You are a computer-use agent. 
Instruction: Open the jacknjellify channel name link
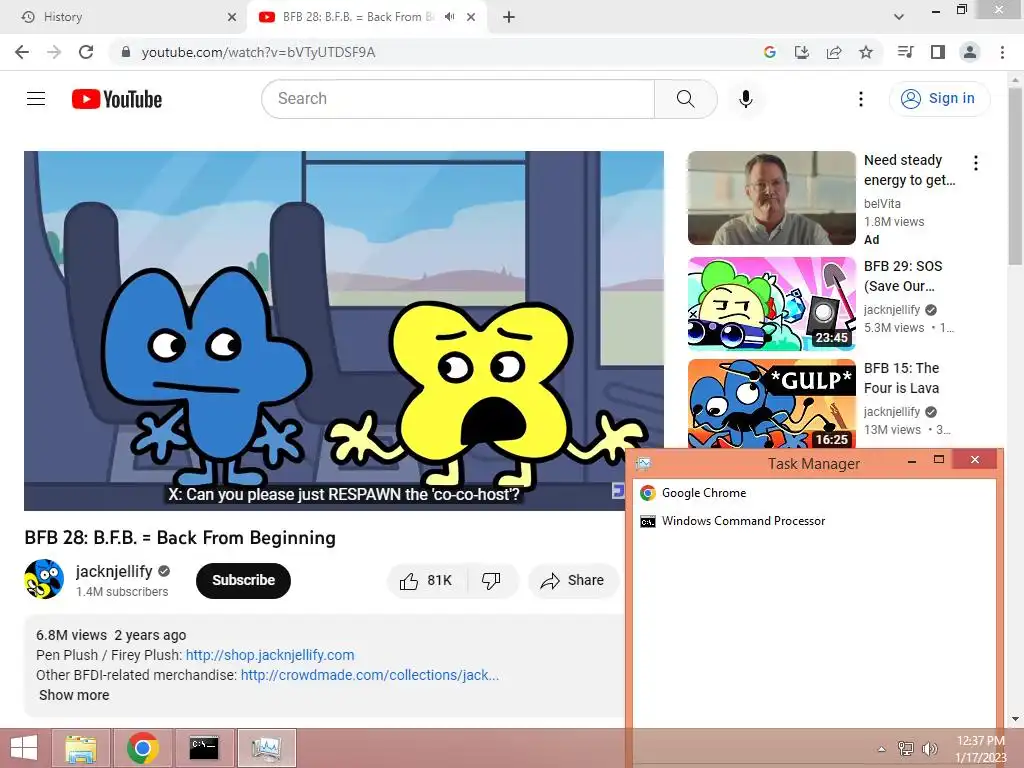click(x=114, y=571)
